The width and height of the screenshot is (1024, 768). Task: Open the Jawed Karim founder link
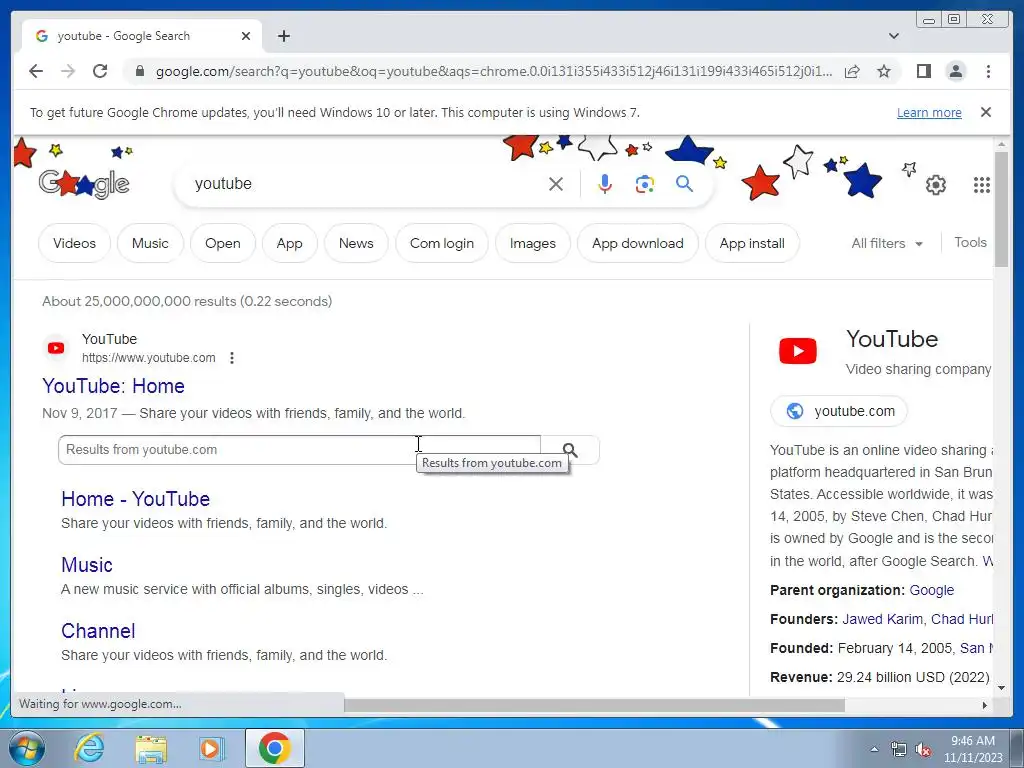coord(882,619)
